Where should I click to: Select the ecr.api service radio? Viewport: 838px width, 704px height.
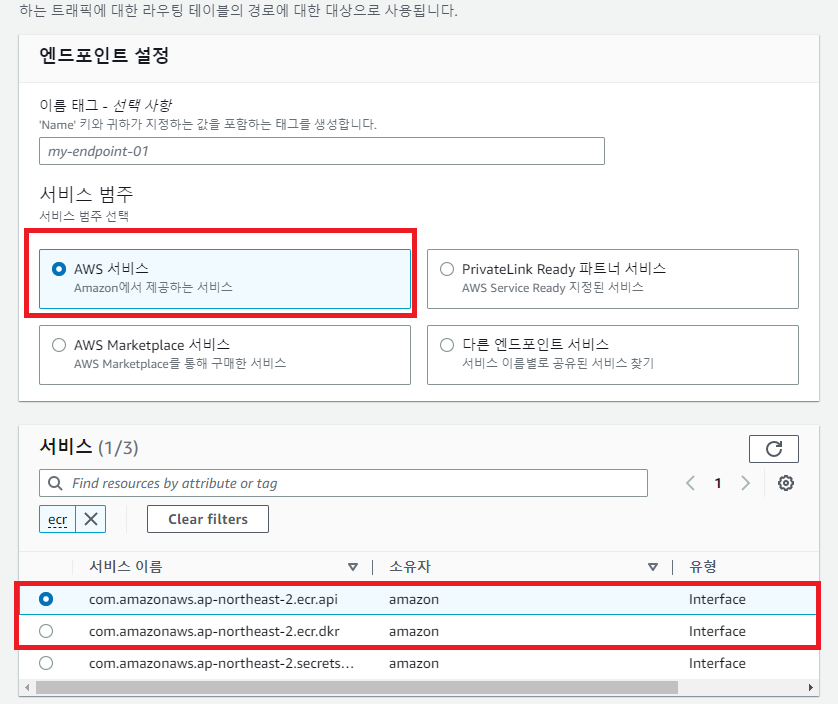click(x=46, y=599)
